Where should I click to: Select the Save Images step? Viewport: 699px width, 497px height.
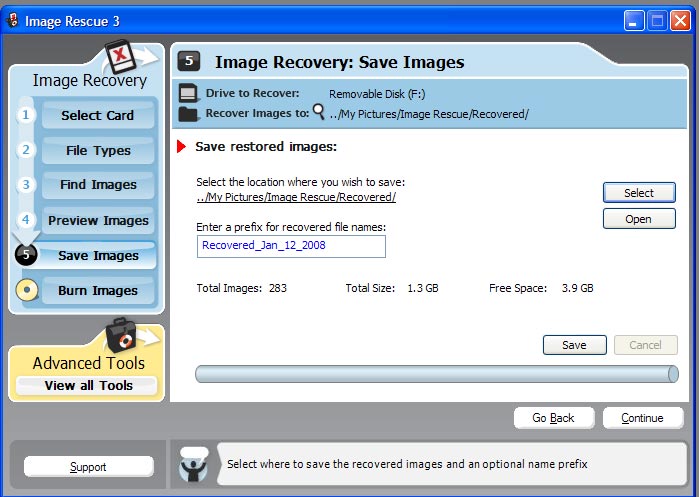pos(98,255)
